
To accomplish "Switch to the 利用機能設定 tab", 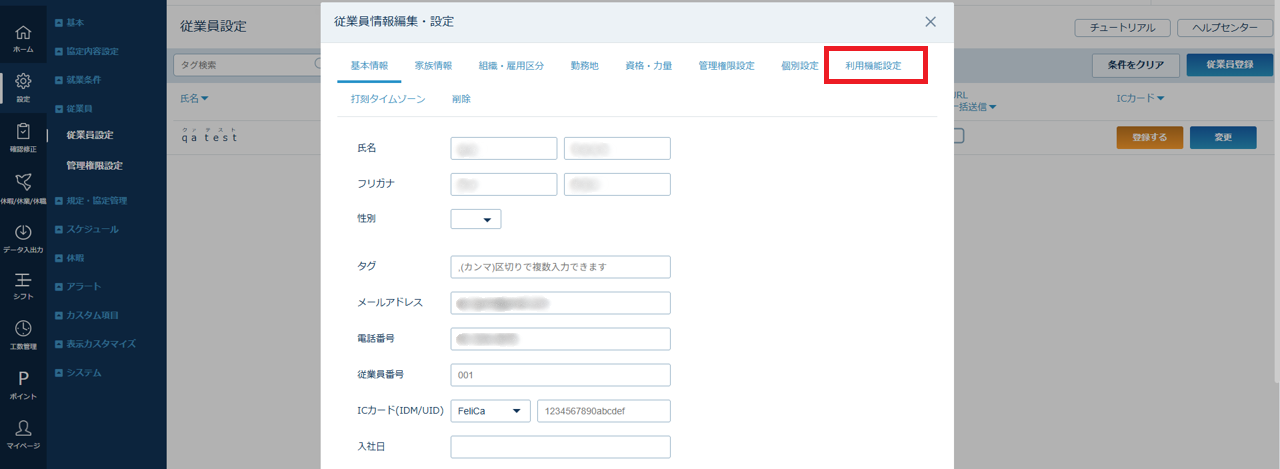I will point(873,66).
